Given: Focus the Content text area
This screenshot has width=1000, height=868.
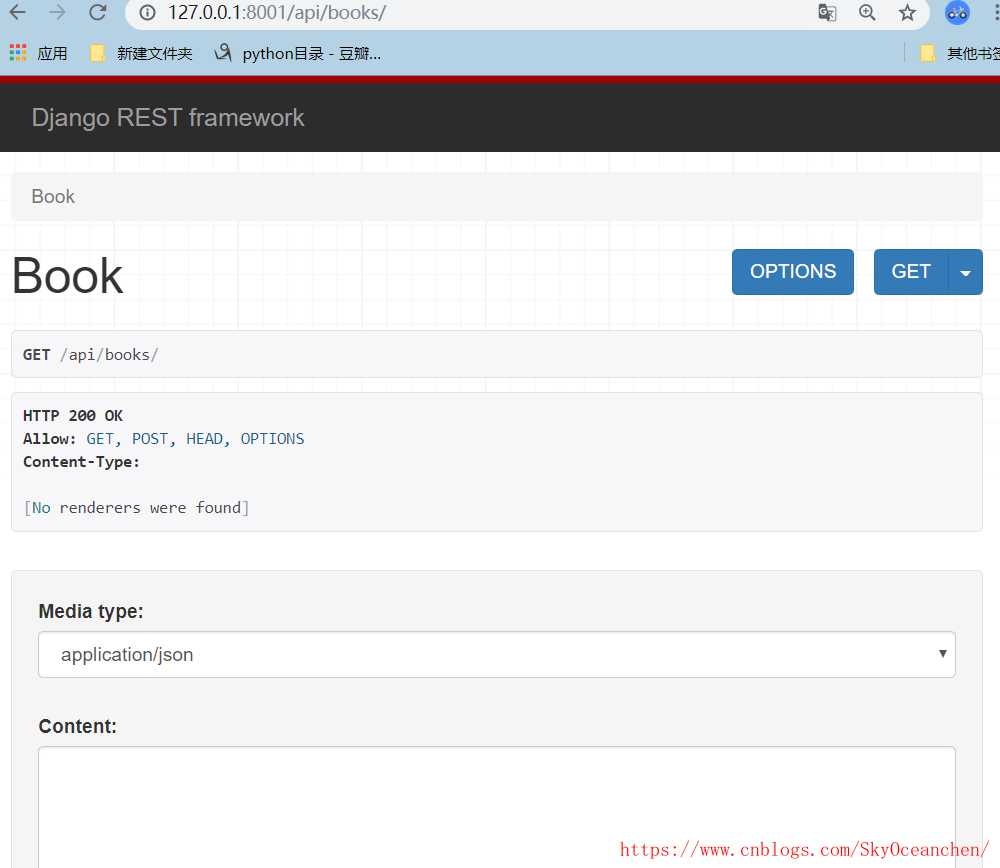Looking at the screenshot, I should pos(497,807).
